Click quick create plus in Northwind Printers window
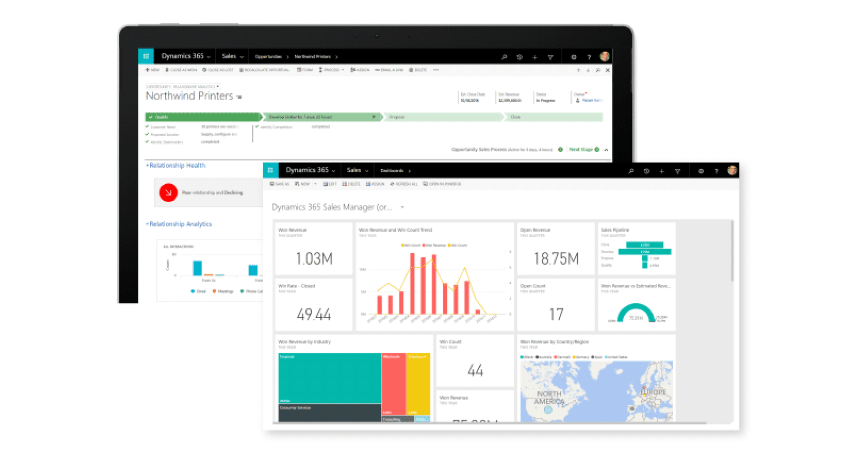Screen dimensions: 853x450 tap(535, 57)
